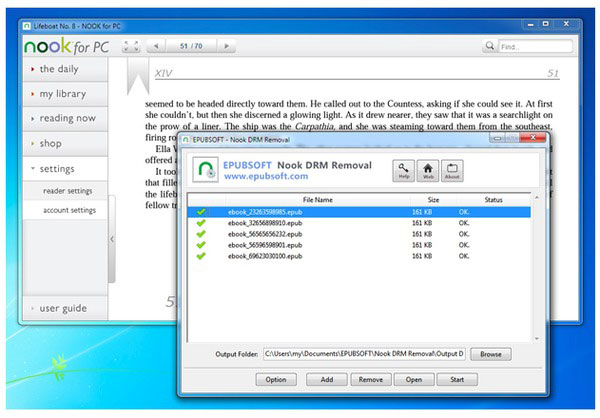Click the Add button
This screenshot has height=418, width=600.
click(326, 379)
